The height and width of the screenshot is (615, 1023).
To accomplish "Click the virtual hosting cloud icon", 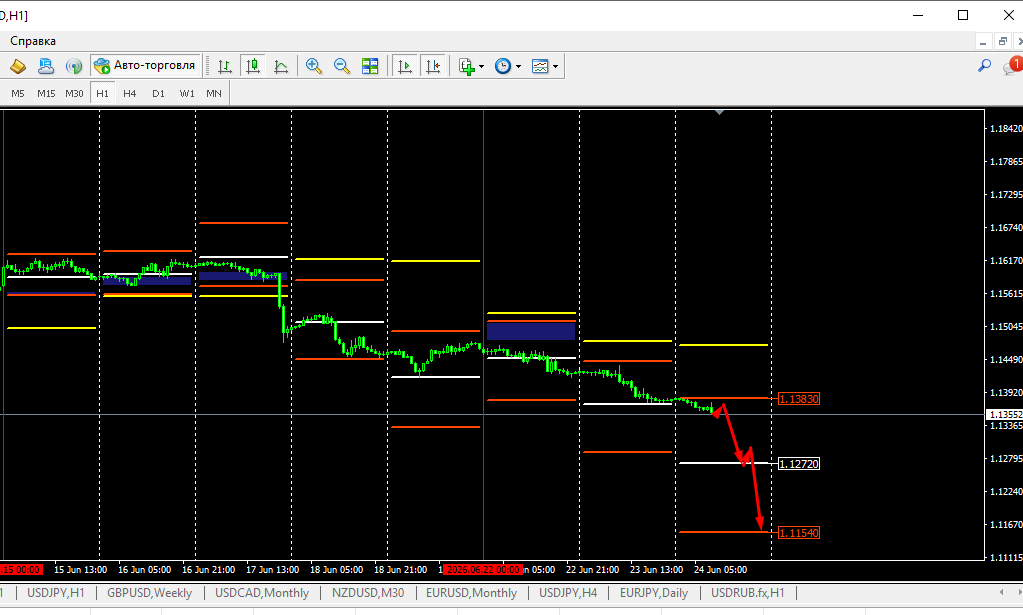I will [x=46, y=66].
